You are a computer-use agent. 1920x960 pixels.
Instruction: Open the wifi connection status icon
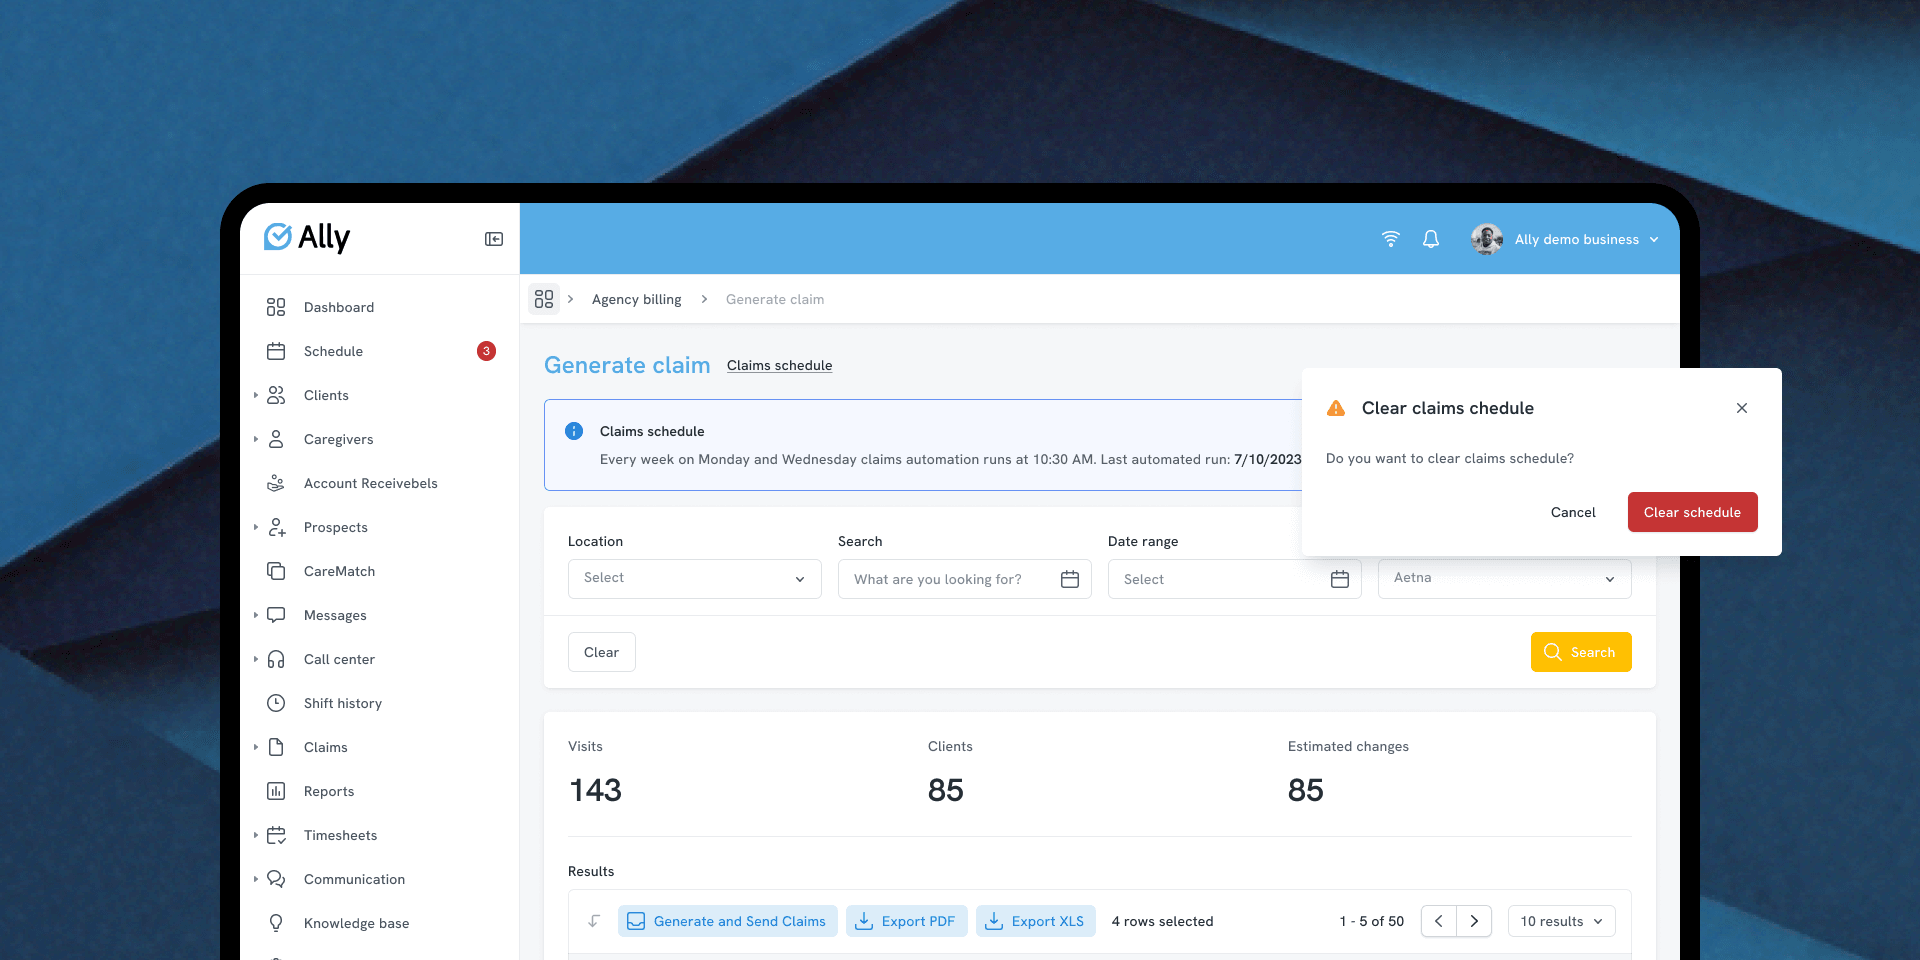pos(1391,239)
